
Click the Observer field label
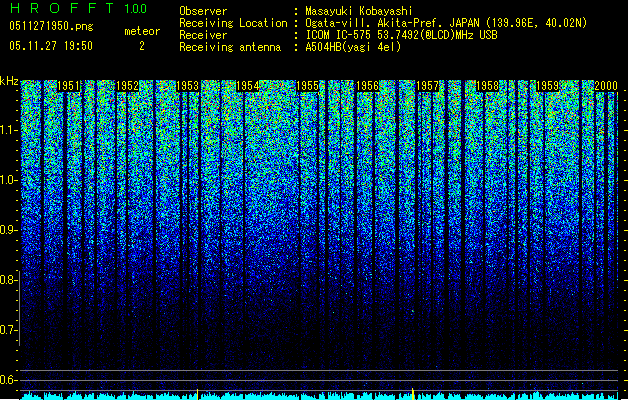pyautogui.click(x=203, y=11)
